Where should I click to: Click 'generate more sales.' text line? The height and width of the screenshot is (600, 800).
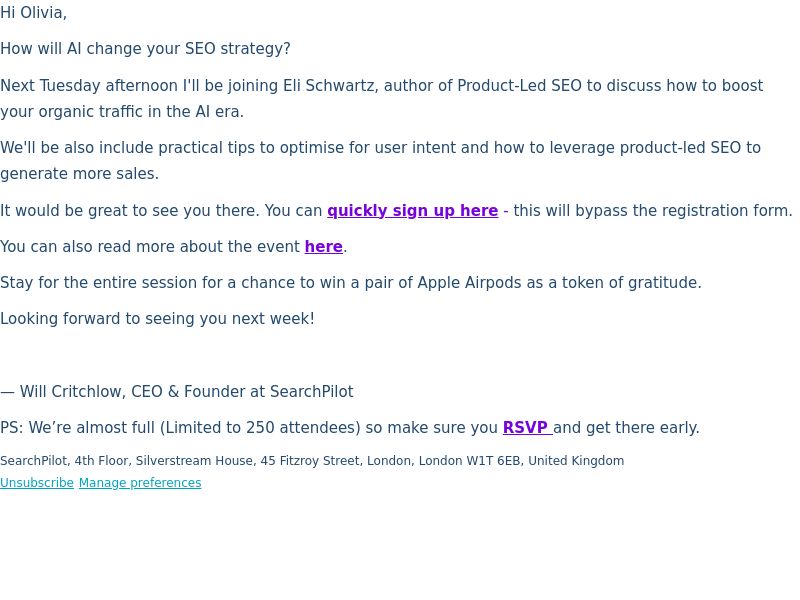pyautogui.click(x=80, y=174)
